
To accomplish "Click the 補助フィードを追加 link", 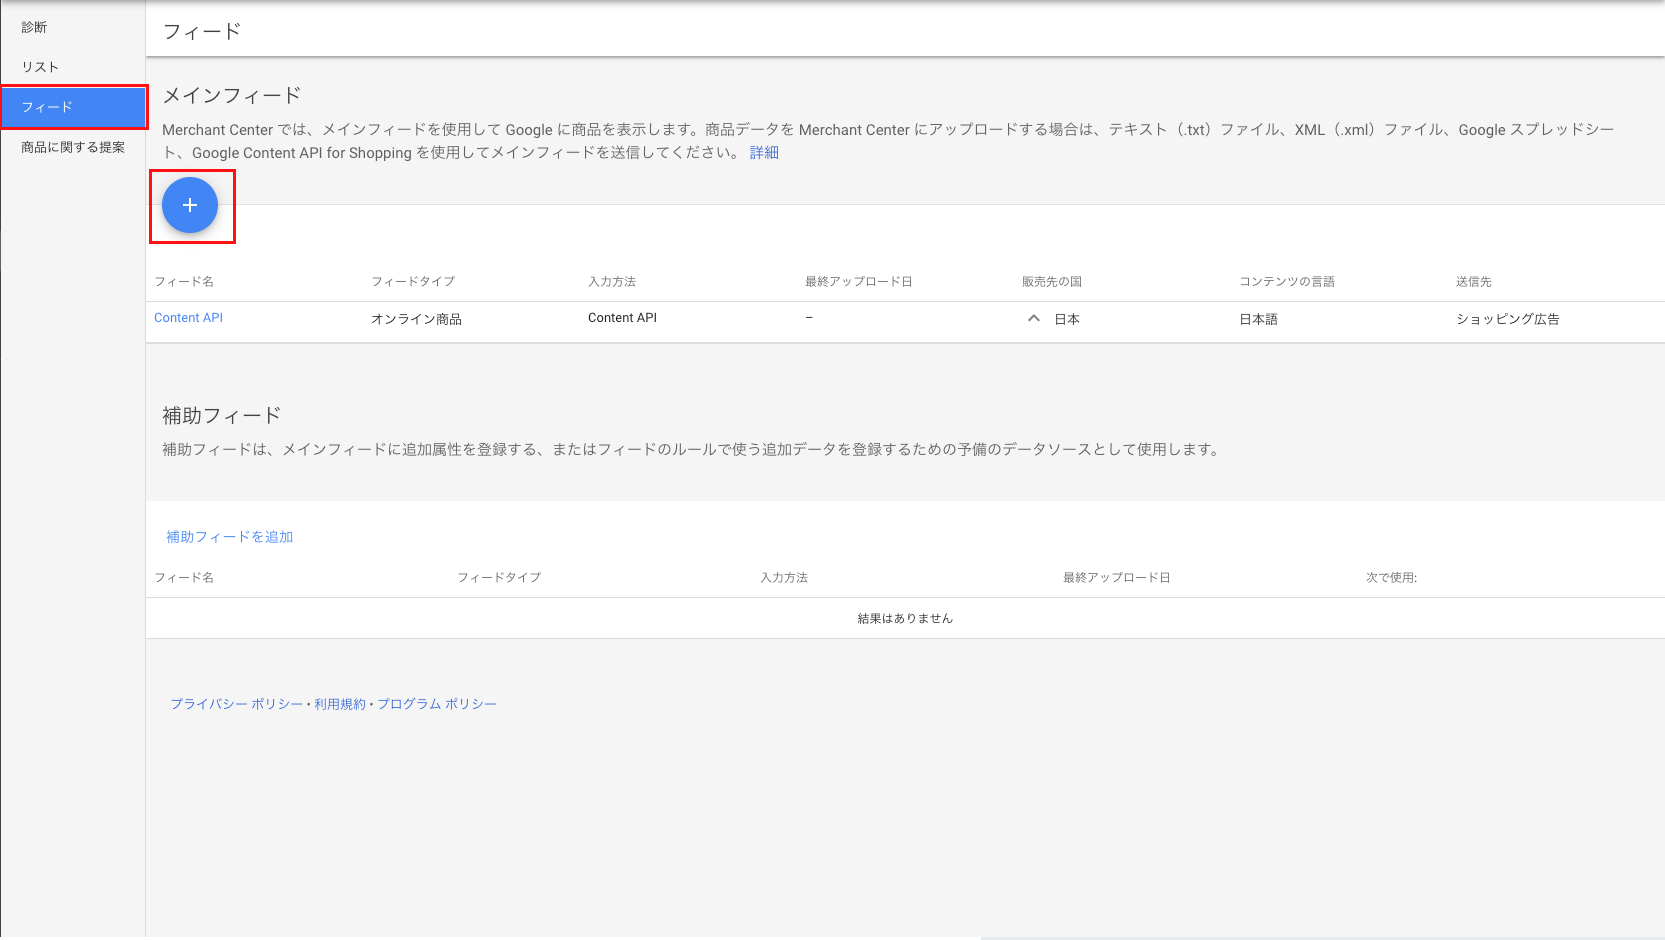I will coord(229,537).
